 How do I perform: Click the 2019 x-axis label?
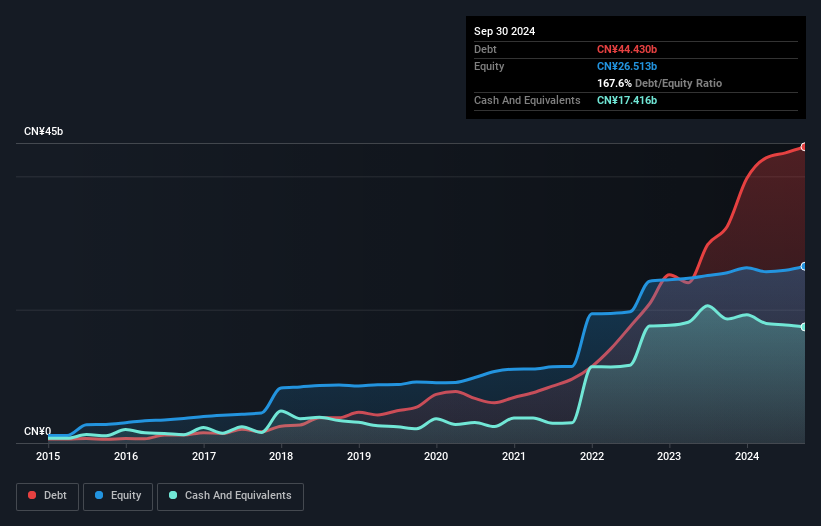point(359,456)
